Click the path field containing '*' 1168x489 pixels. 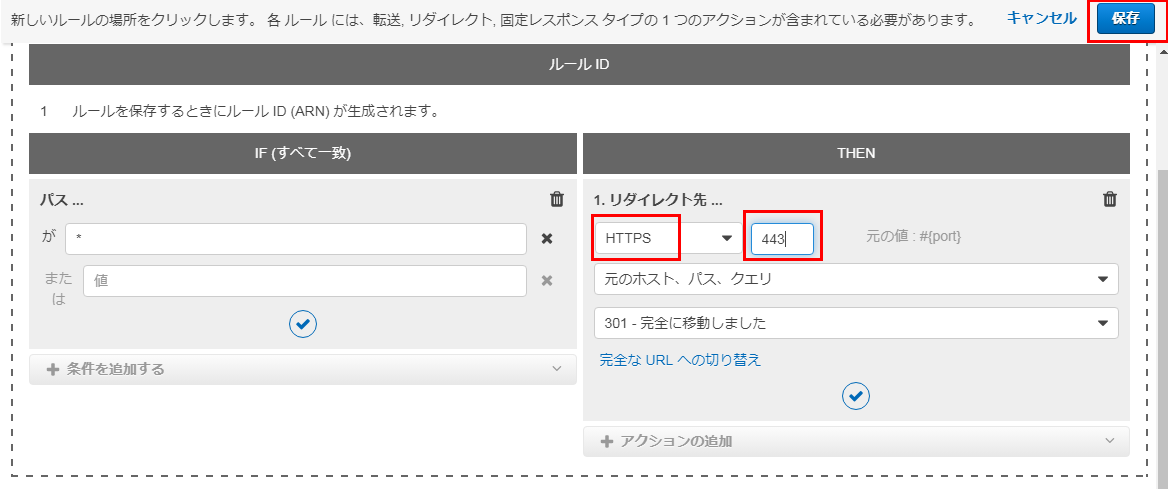(296, 239)
